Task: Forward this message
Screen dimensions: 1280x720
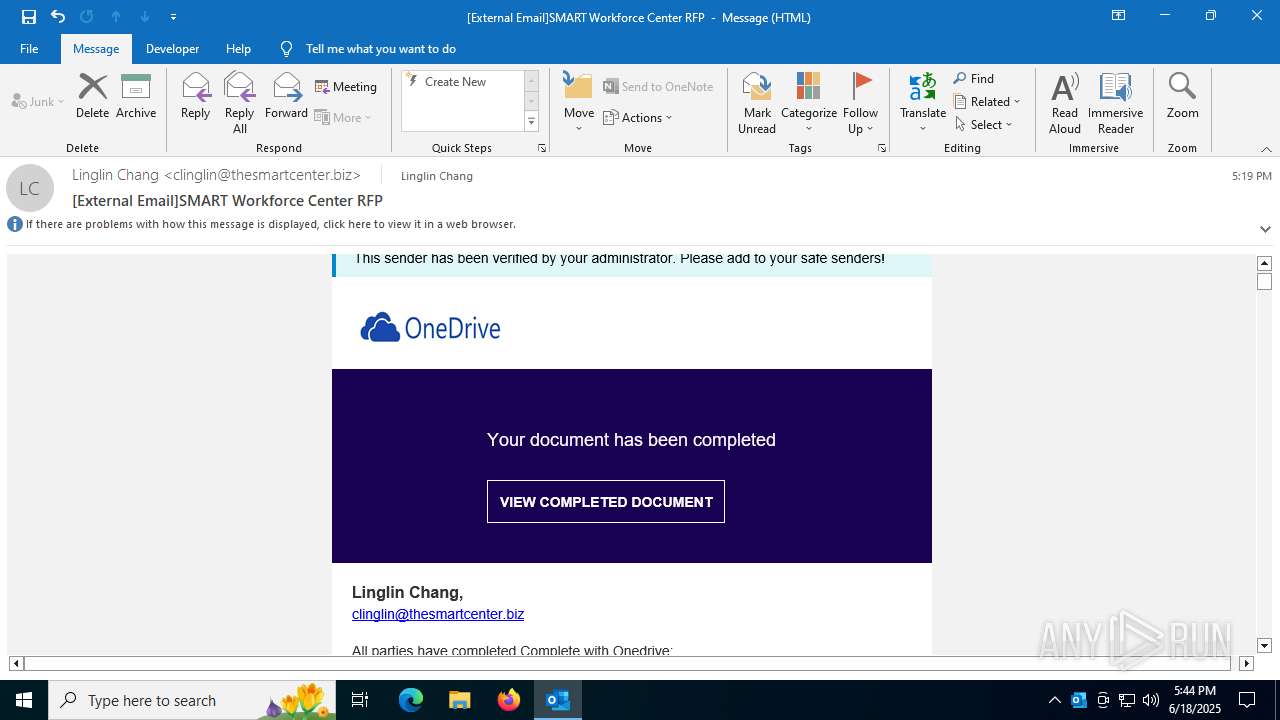Action: (286, 97)
